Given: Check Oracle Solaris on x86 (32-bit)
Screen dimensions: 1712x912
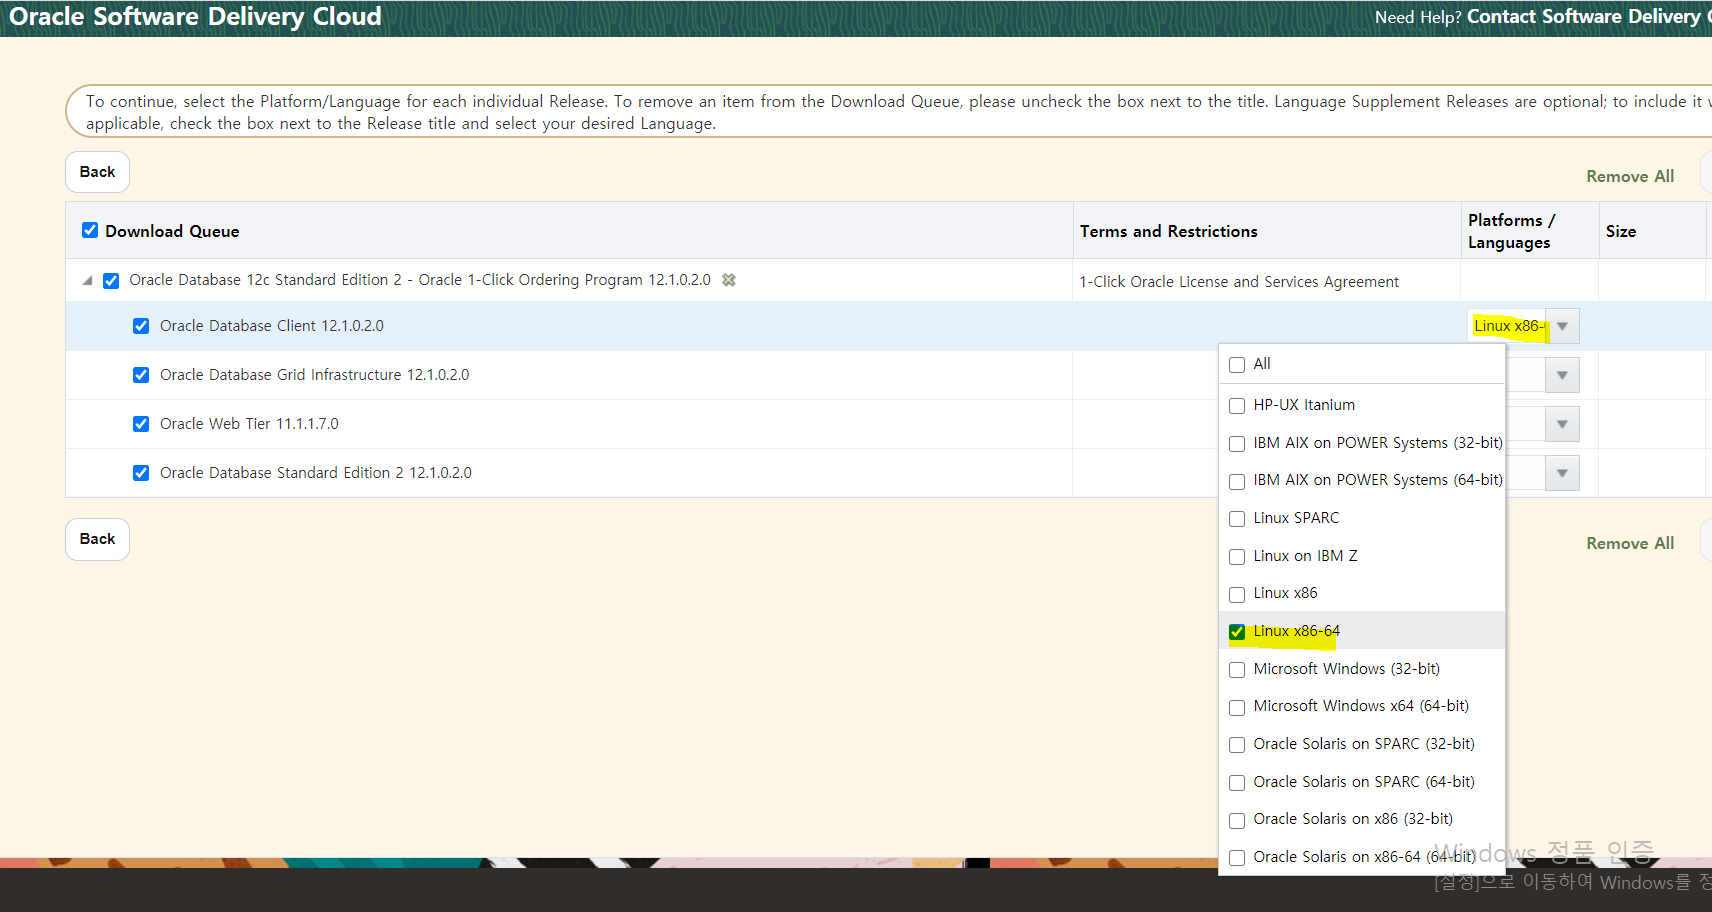Looking at the screenshot, I should pos(1237,820).
